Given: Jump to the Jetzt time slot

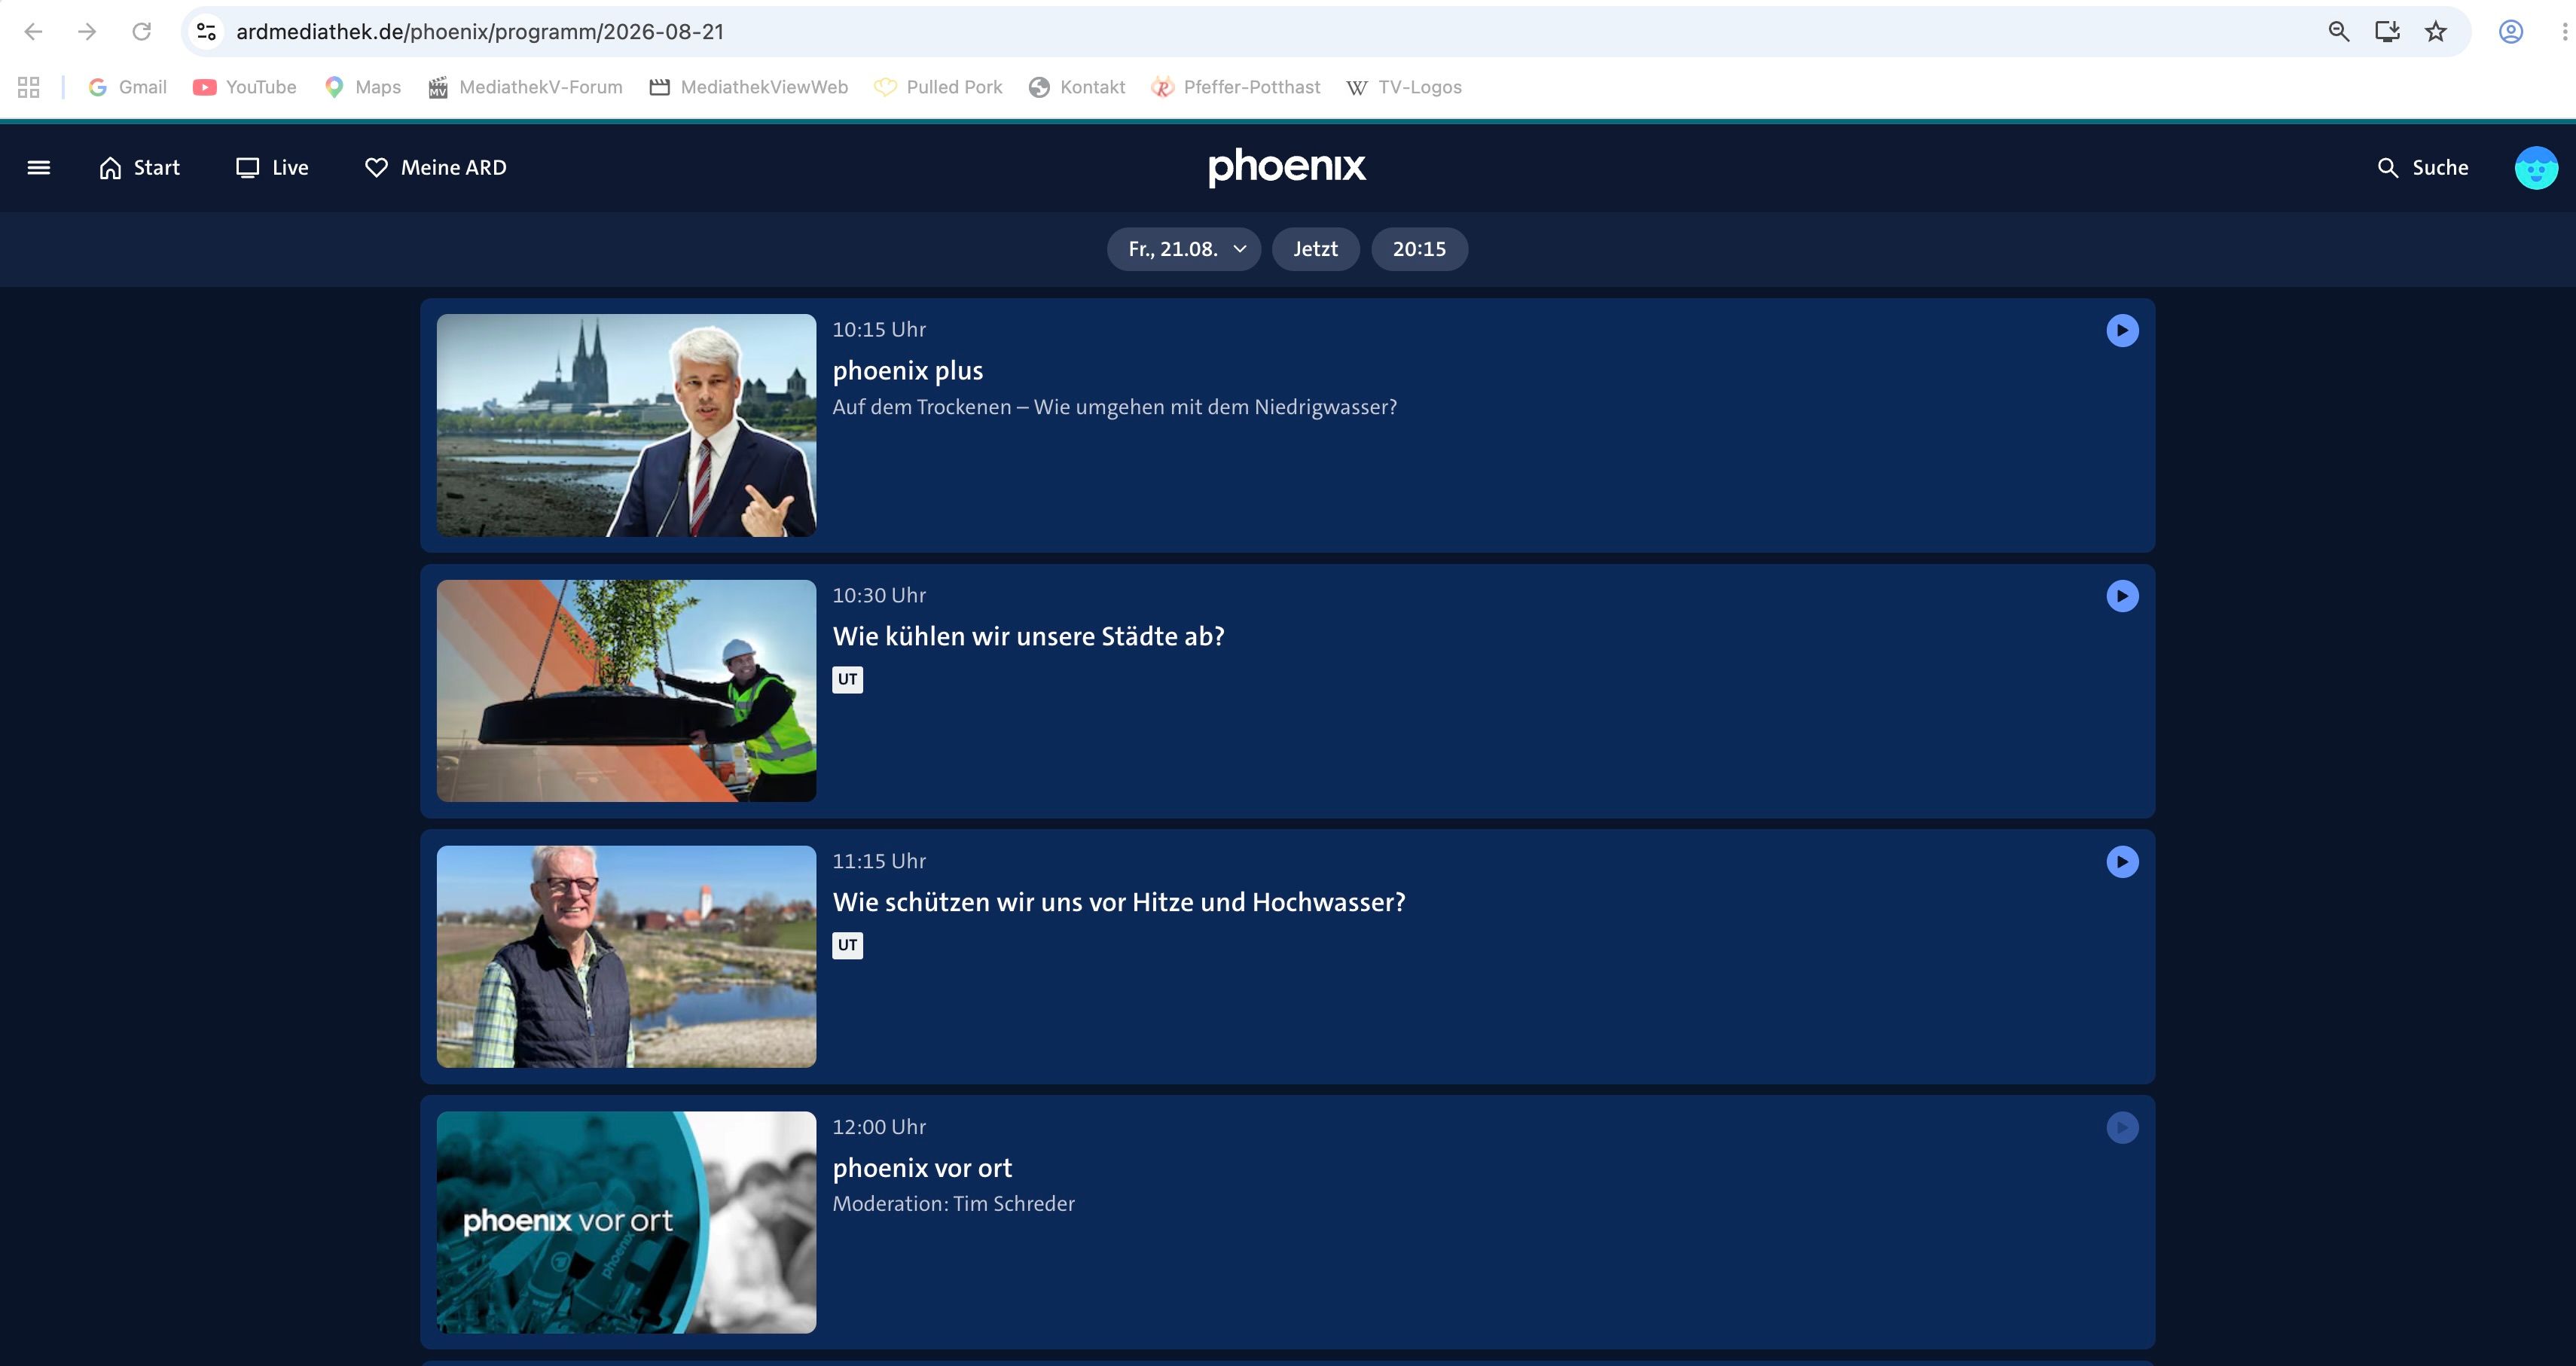Looking at the screenshot, I should tap(1315, 249).
